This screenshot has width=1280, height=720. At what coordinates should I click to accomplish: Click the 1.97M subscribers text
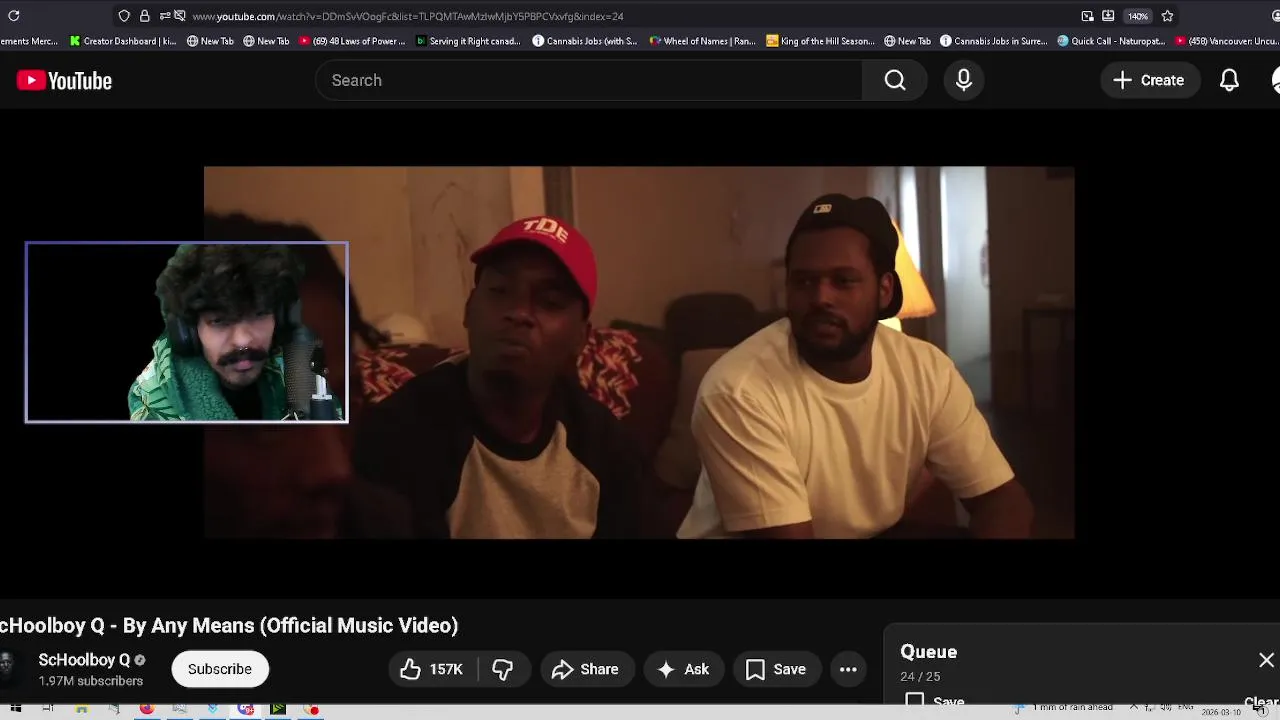point(90,681)
